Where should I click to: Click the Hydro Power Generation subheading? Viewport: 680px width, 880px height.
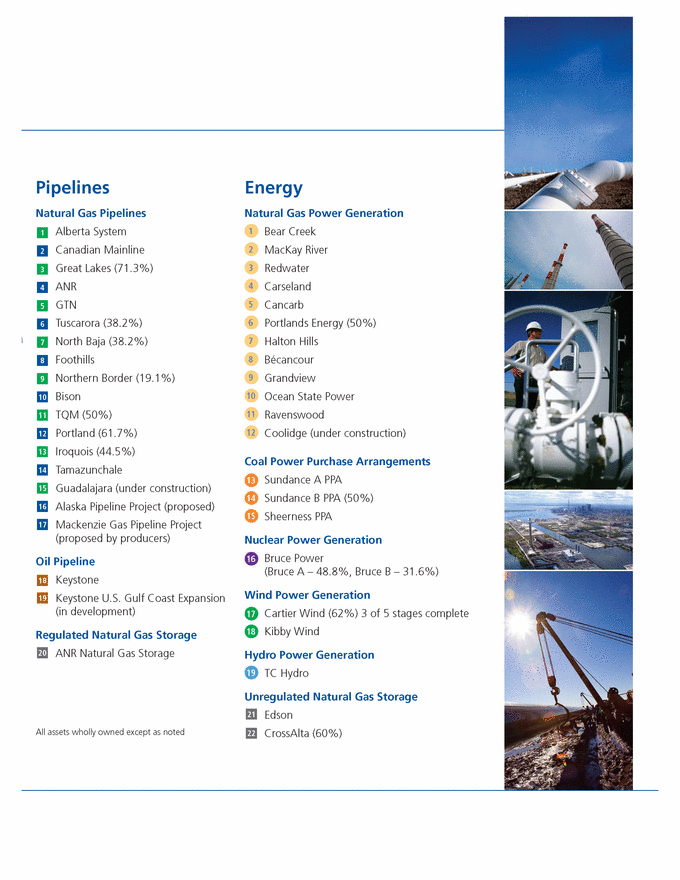tap(309, 655)
